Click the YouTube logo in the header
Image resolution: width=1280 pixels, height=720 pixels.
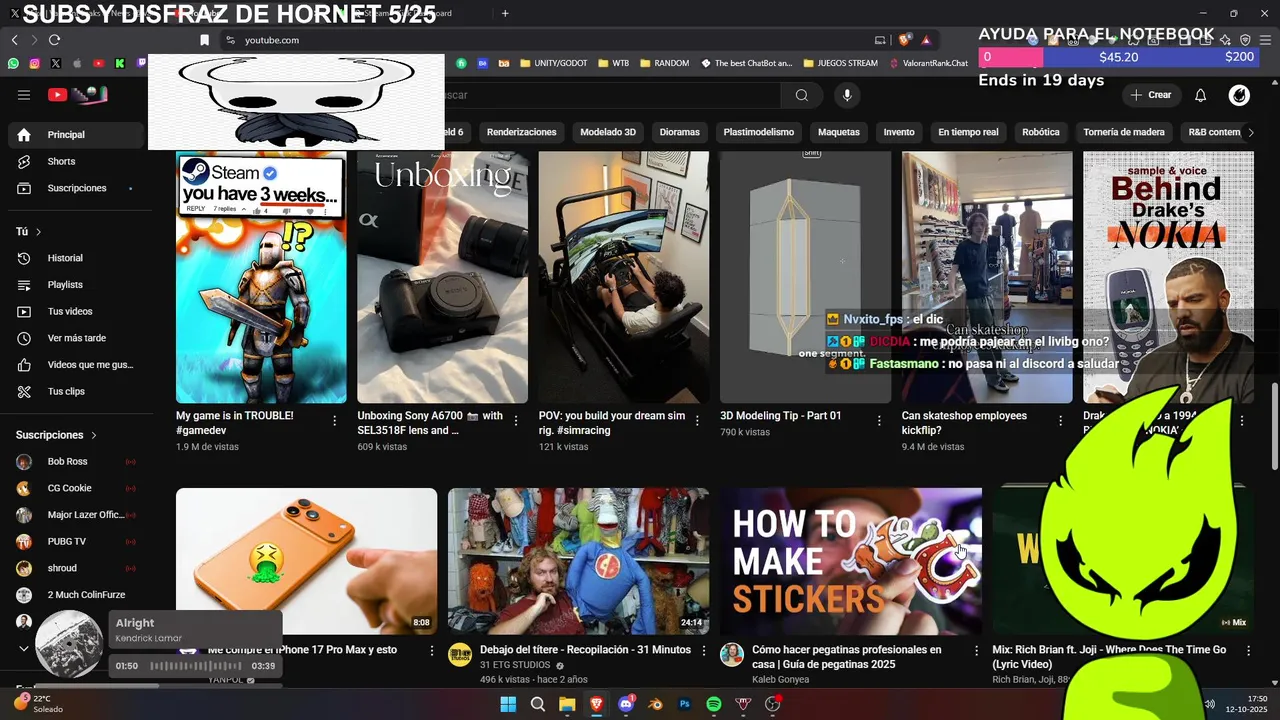click(77, 95)
